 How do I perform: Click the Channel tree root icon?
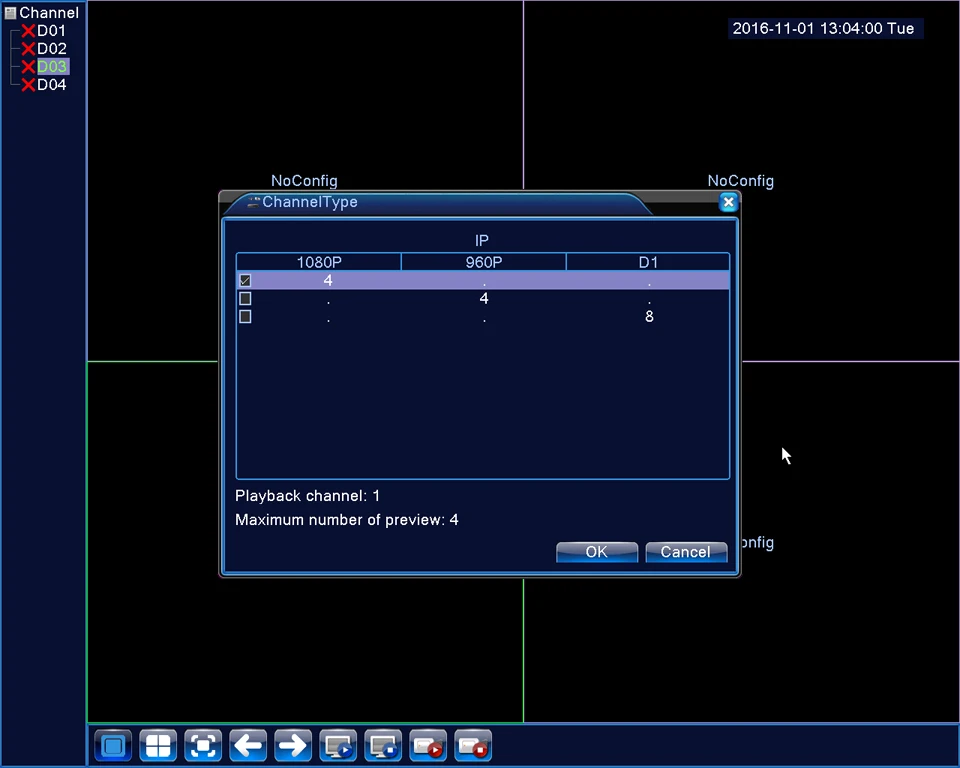10,13
